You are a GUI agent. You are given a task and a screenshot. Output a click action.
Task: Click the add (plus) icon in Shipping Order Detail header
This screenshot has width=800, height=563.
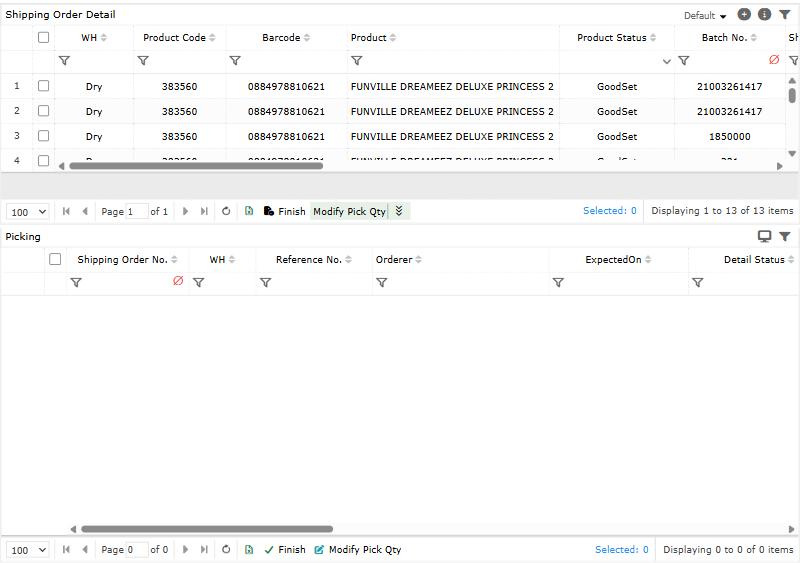(744, 14)
